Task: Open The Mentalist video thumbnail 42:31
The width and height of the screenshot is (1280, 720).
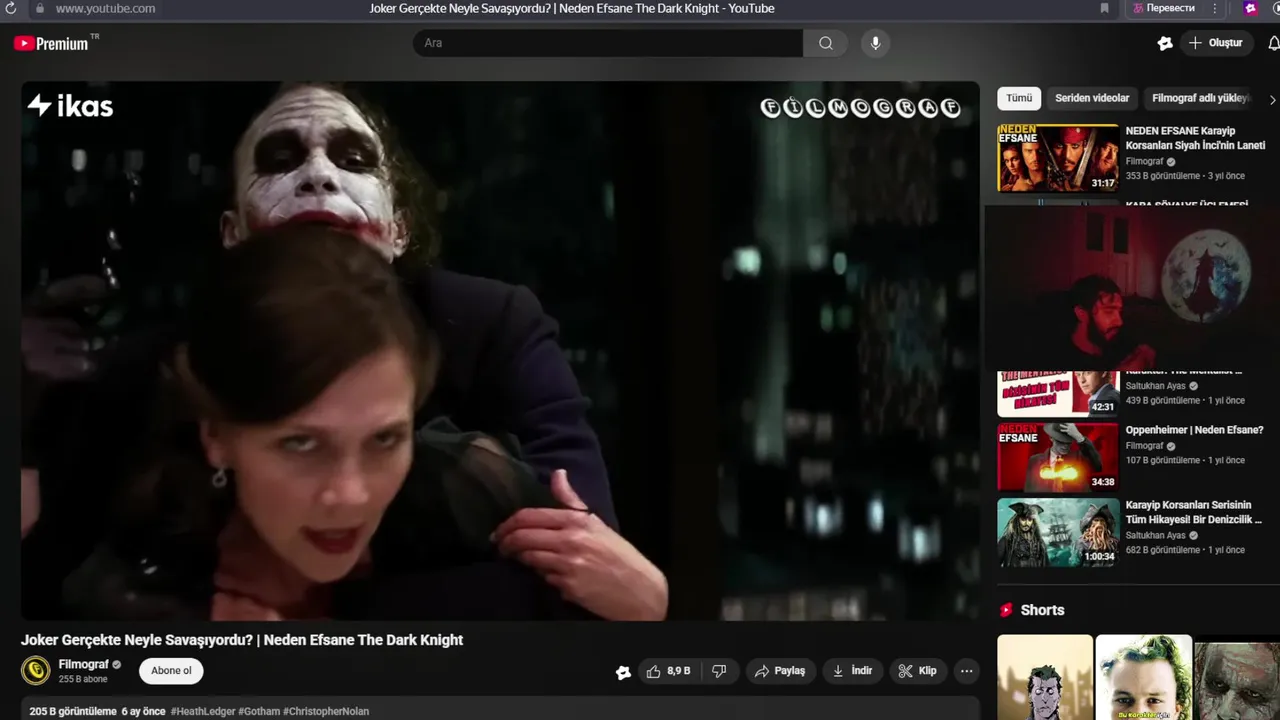Action: click(1058, 393)
